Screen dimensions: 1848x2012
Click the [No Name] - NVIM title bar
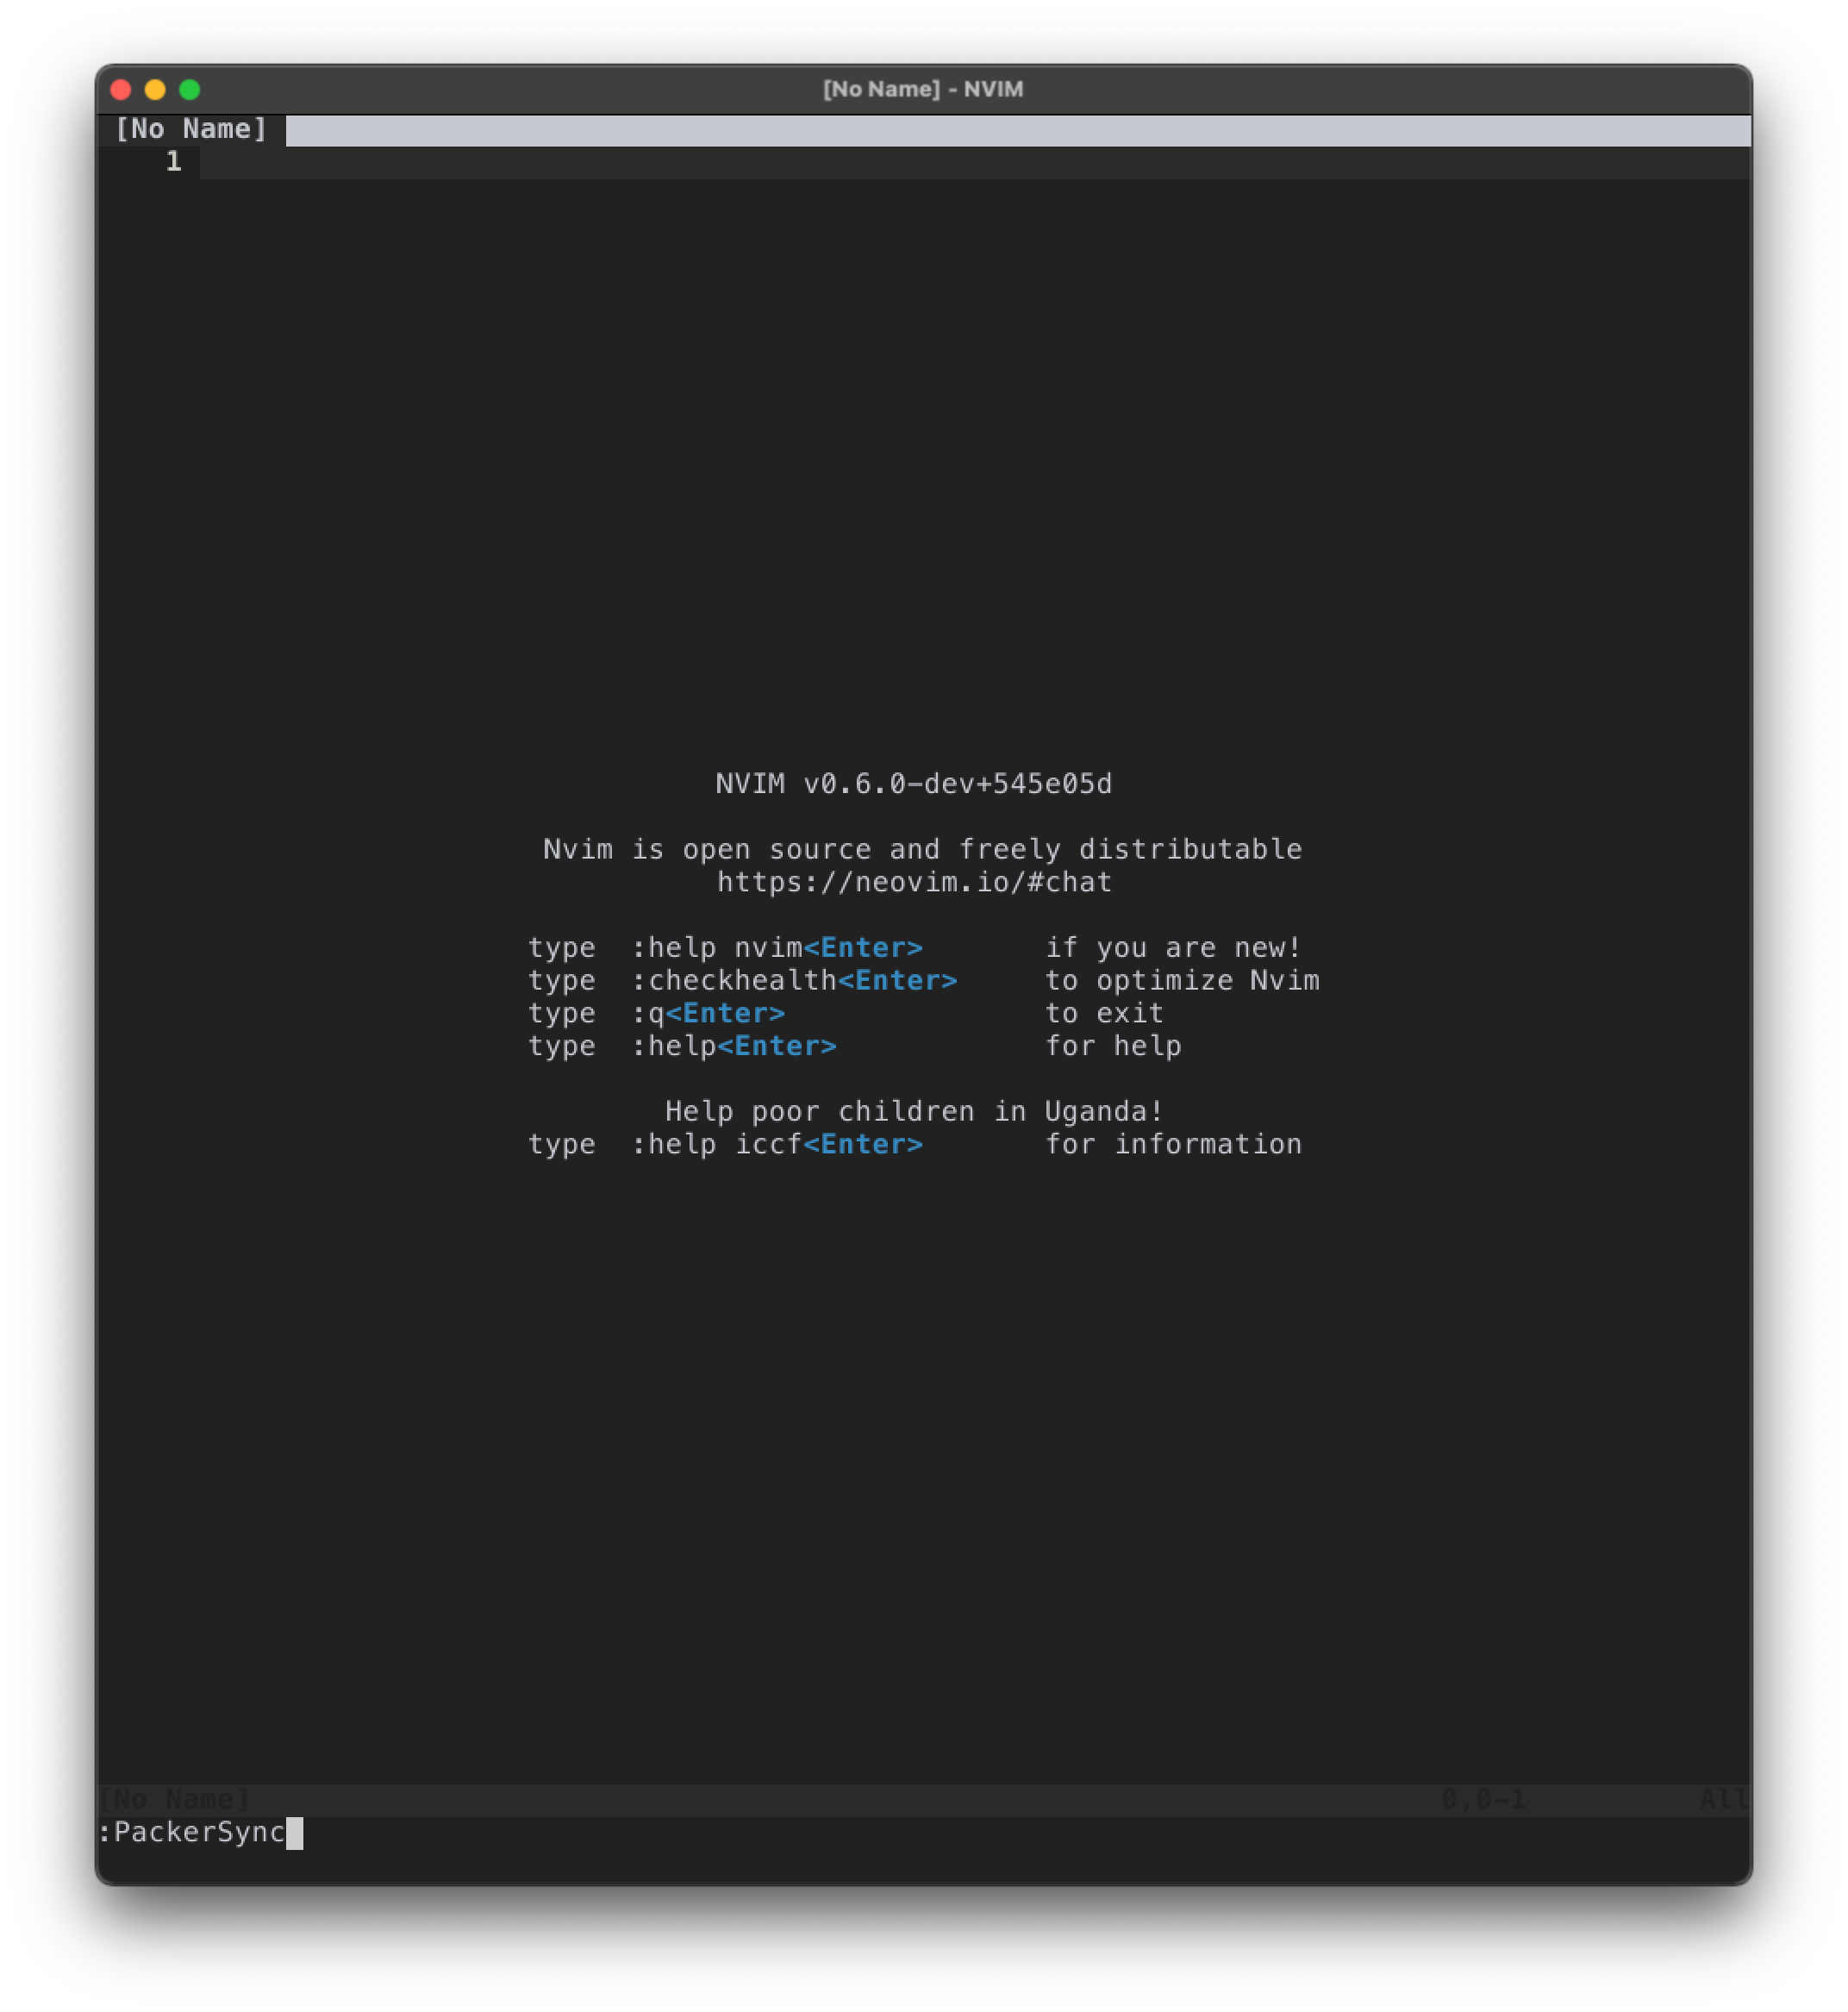(x=922, y=89)
